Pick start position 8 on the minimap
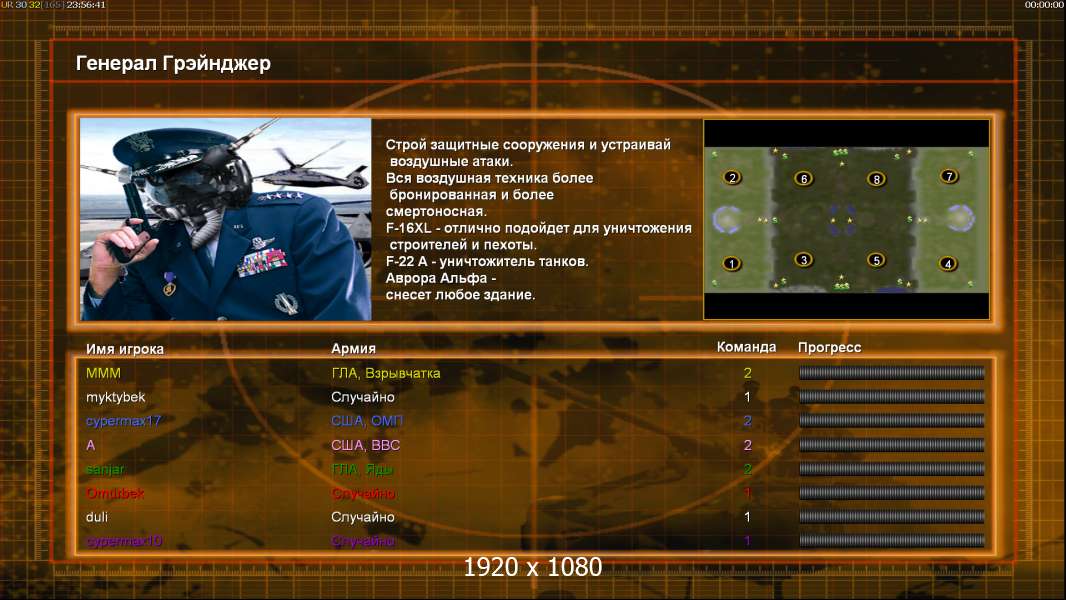The image size is (1066, 600). point(876,179)
